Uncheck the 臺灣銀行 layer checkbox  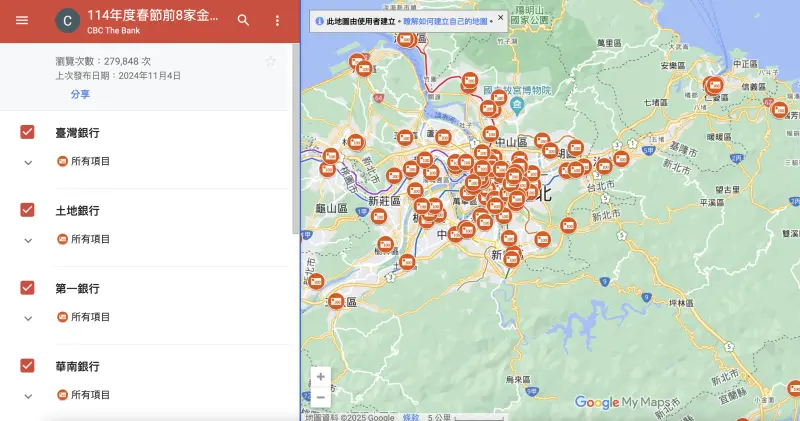tap(28, 132)
